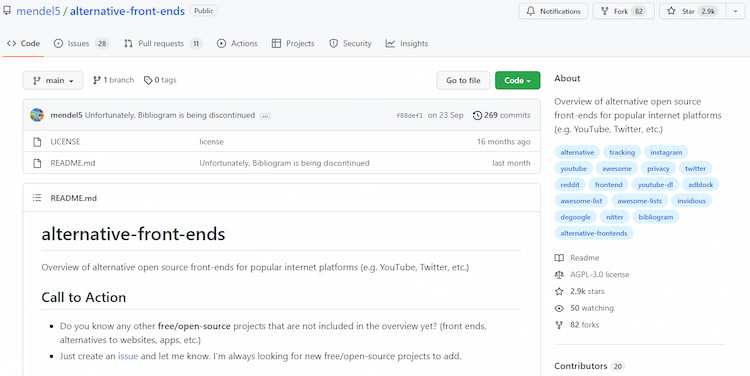Image resolution: width=750 pixels, height=376 pixels.
Task: Open the Issues tab
Action: tap(81, 44)
